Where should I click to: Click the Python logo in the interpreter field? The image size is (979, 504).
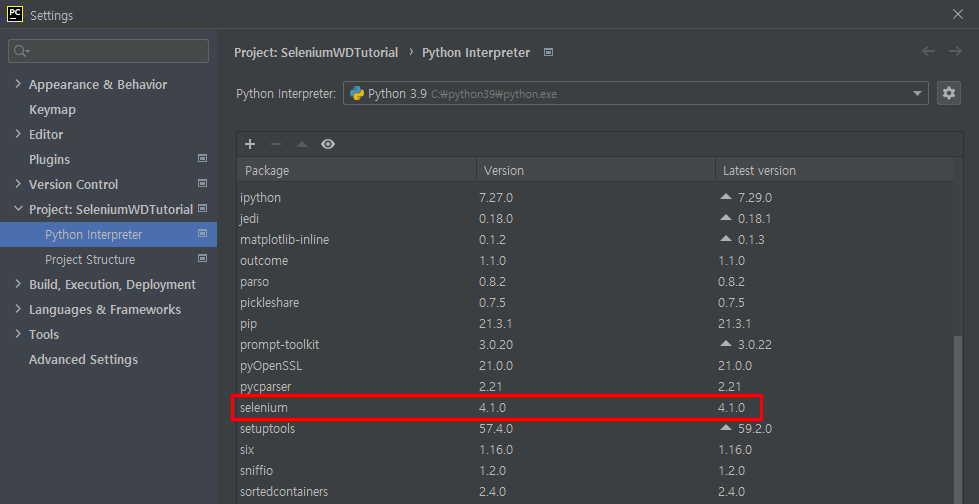tap(357, 94)
